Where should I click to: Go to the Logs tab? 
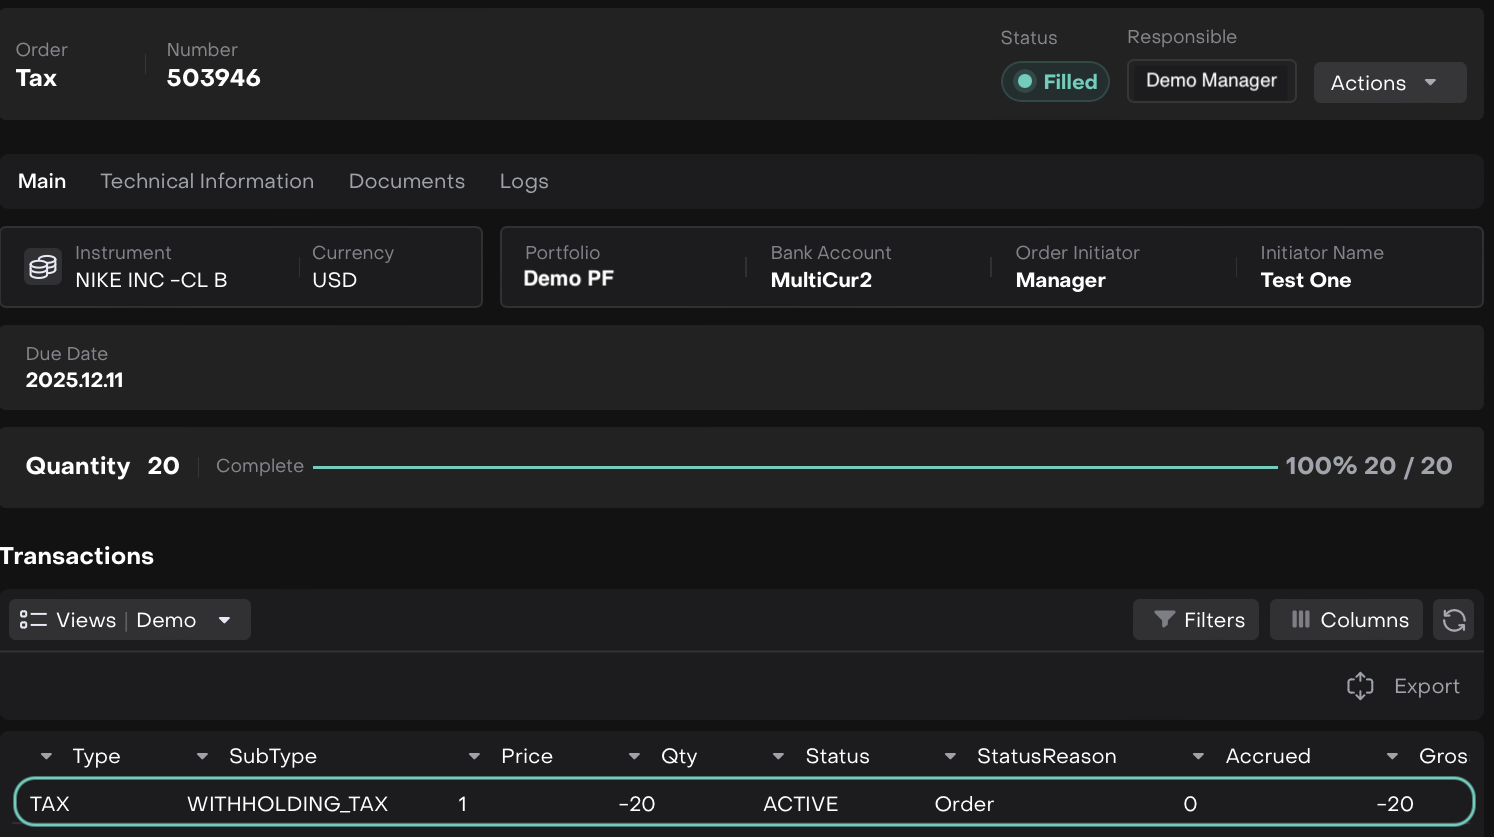[524, 181]
